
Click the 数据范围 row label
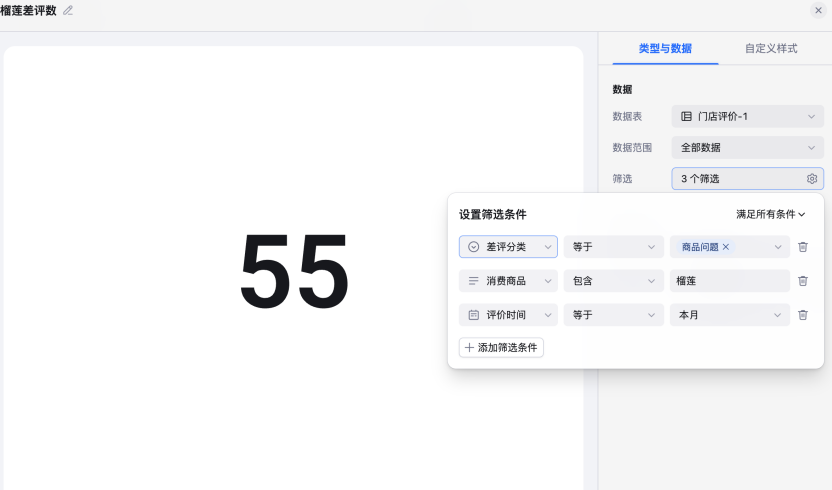(x=632, y=148)
